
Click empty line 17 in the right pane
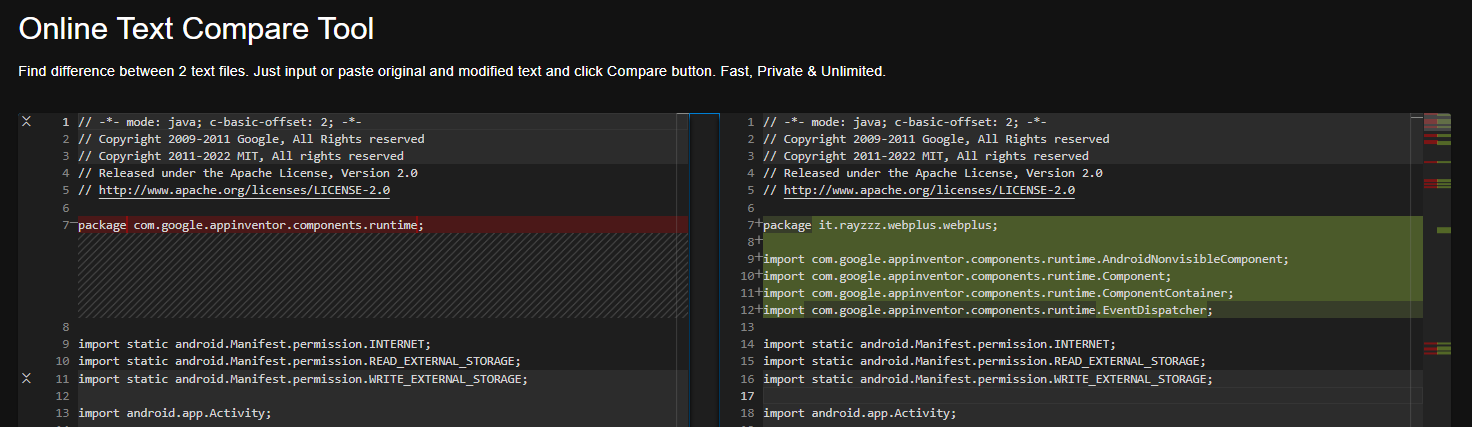pos(1092,395)
